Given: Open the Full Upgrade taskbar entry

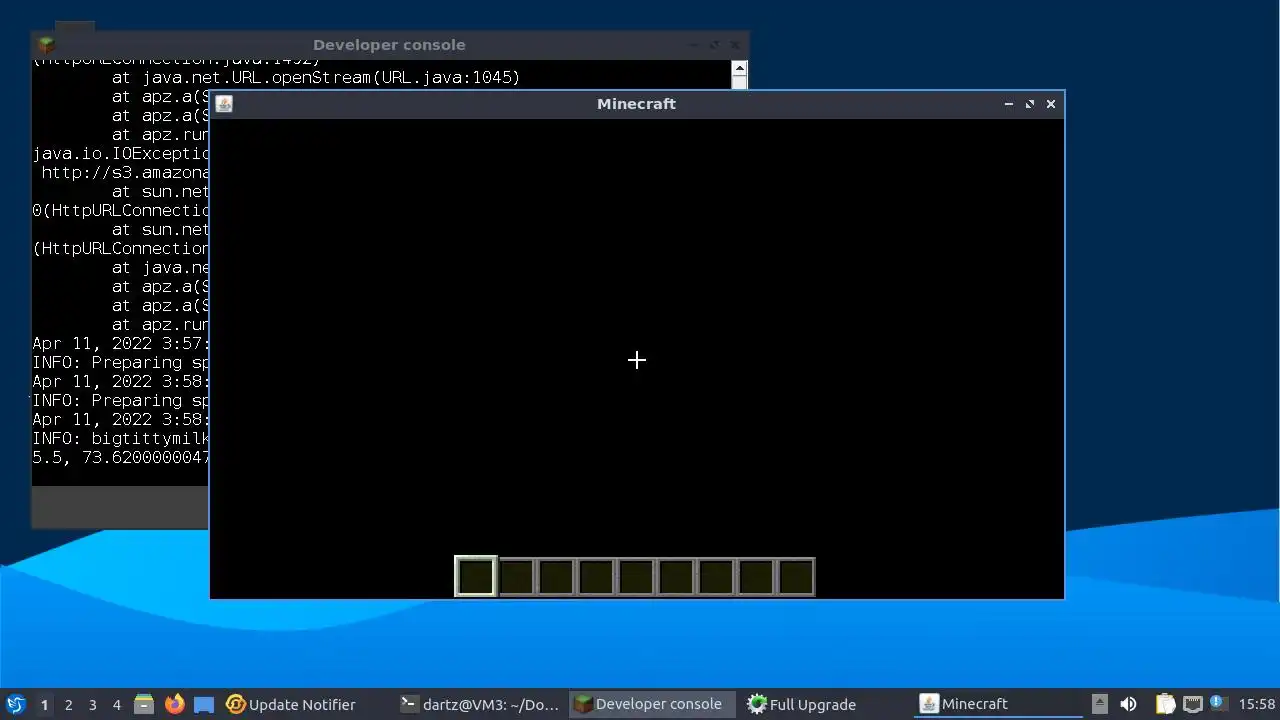Looking at the screenshot, I should pyautogui.click(x=802, y=704).
